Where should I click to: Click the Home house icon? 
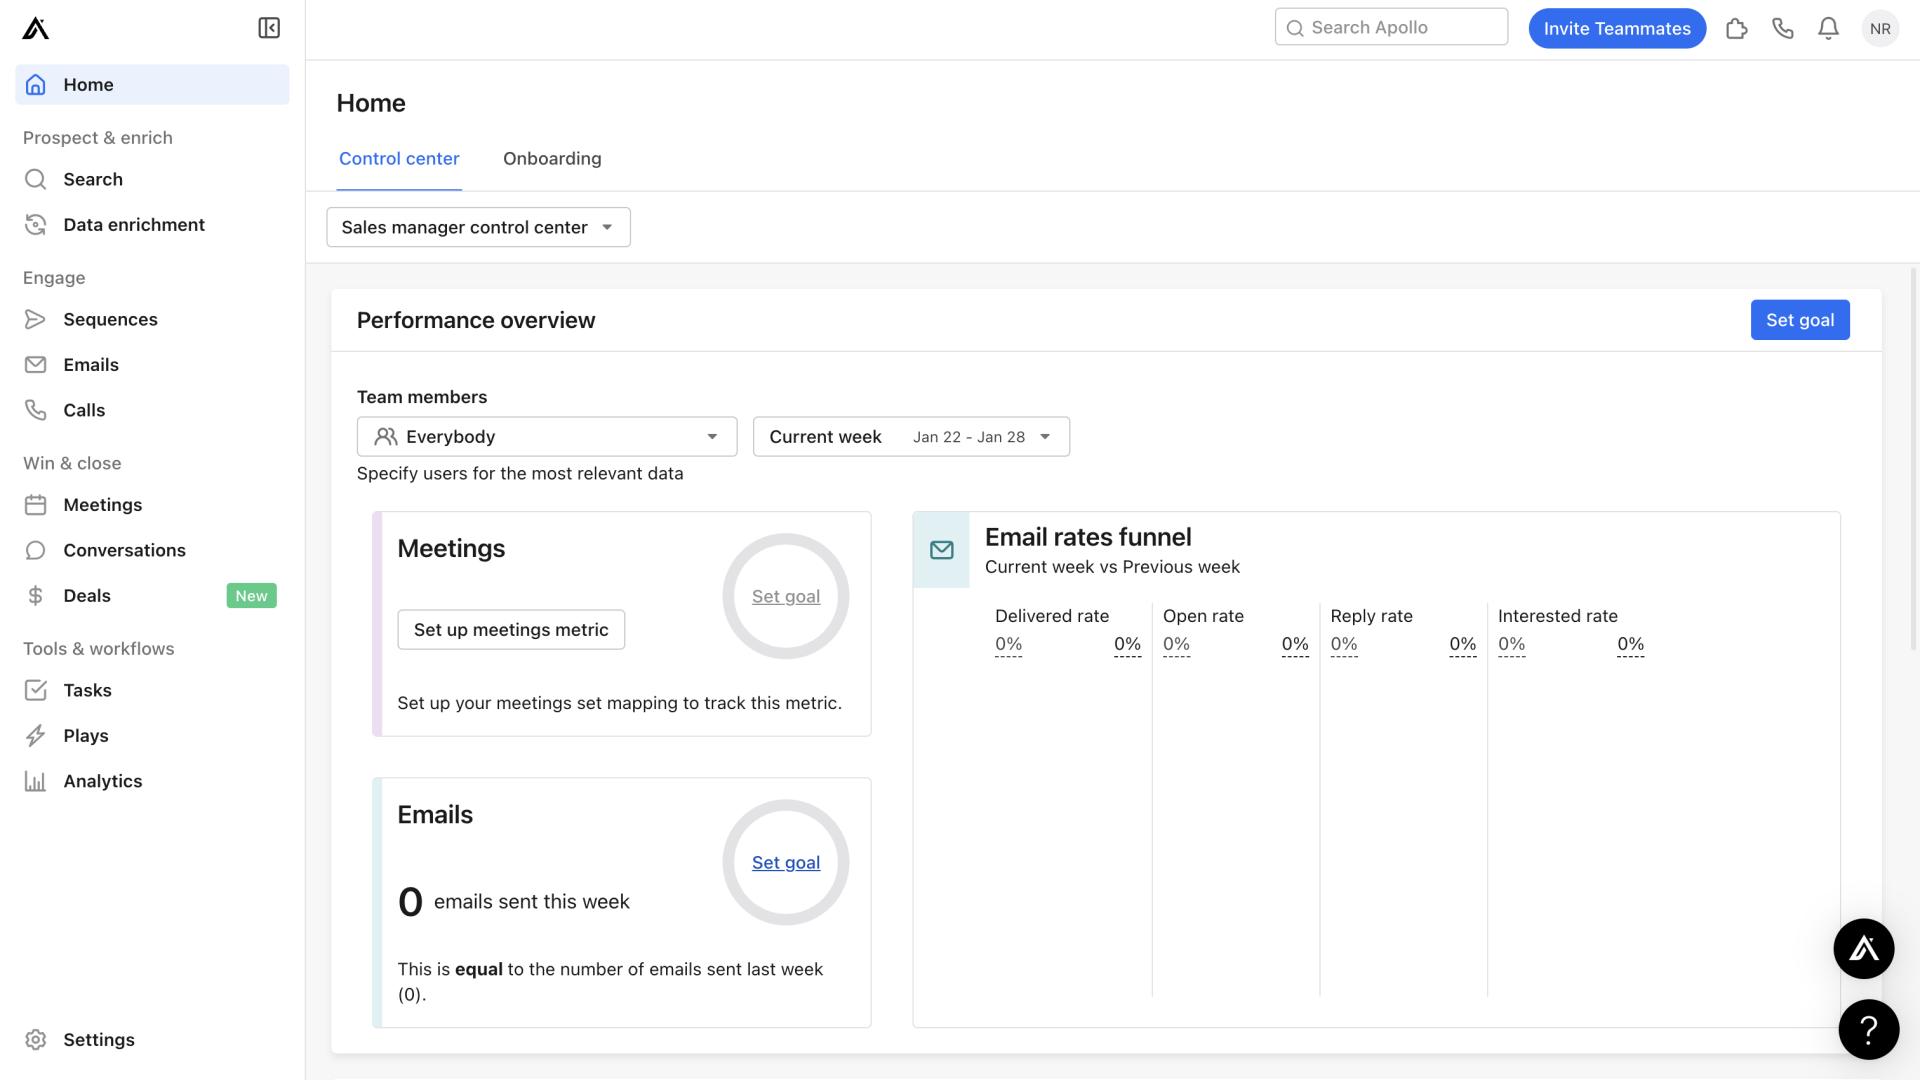[x=36, y=85]
